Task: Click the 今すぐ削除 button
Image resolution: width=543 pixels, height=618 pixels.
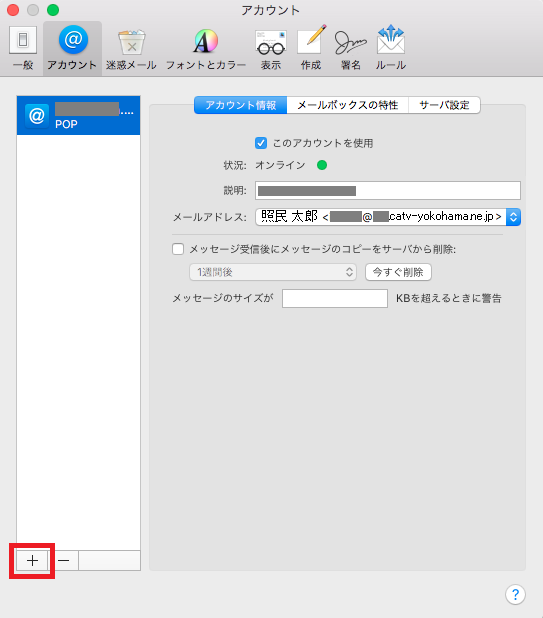Action: coord(398,272)
